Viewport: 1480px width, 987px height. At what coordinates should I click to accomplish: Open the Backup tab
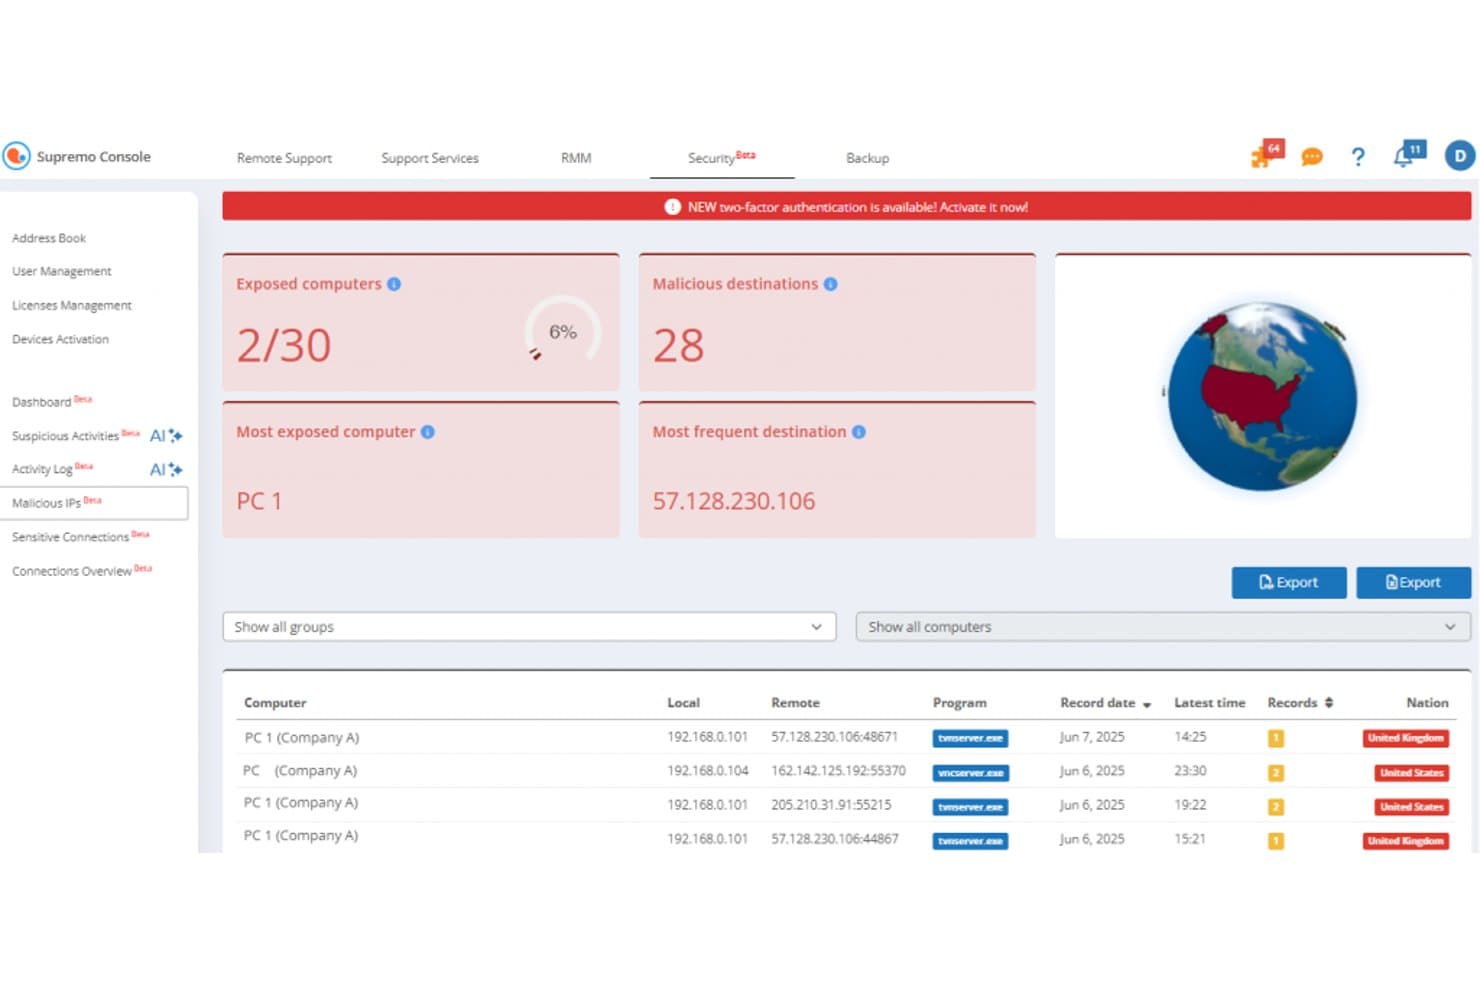[x=867, y=158]
